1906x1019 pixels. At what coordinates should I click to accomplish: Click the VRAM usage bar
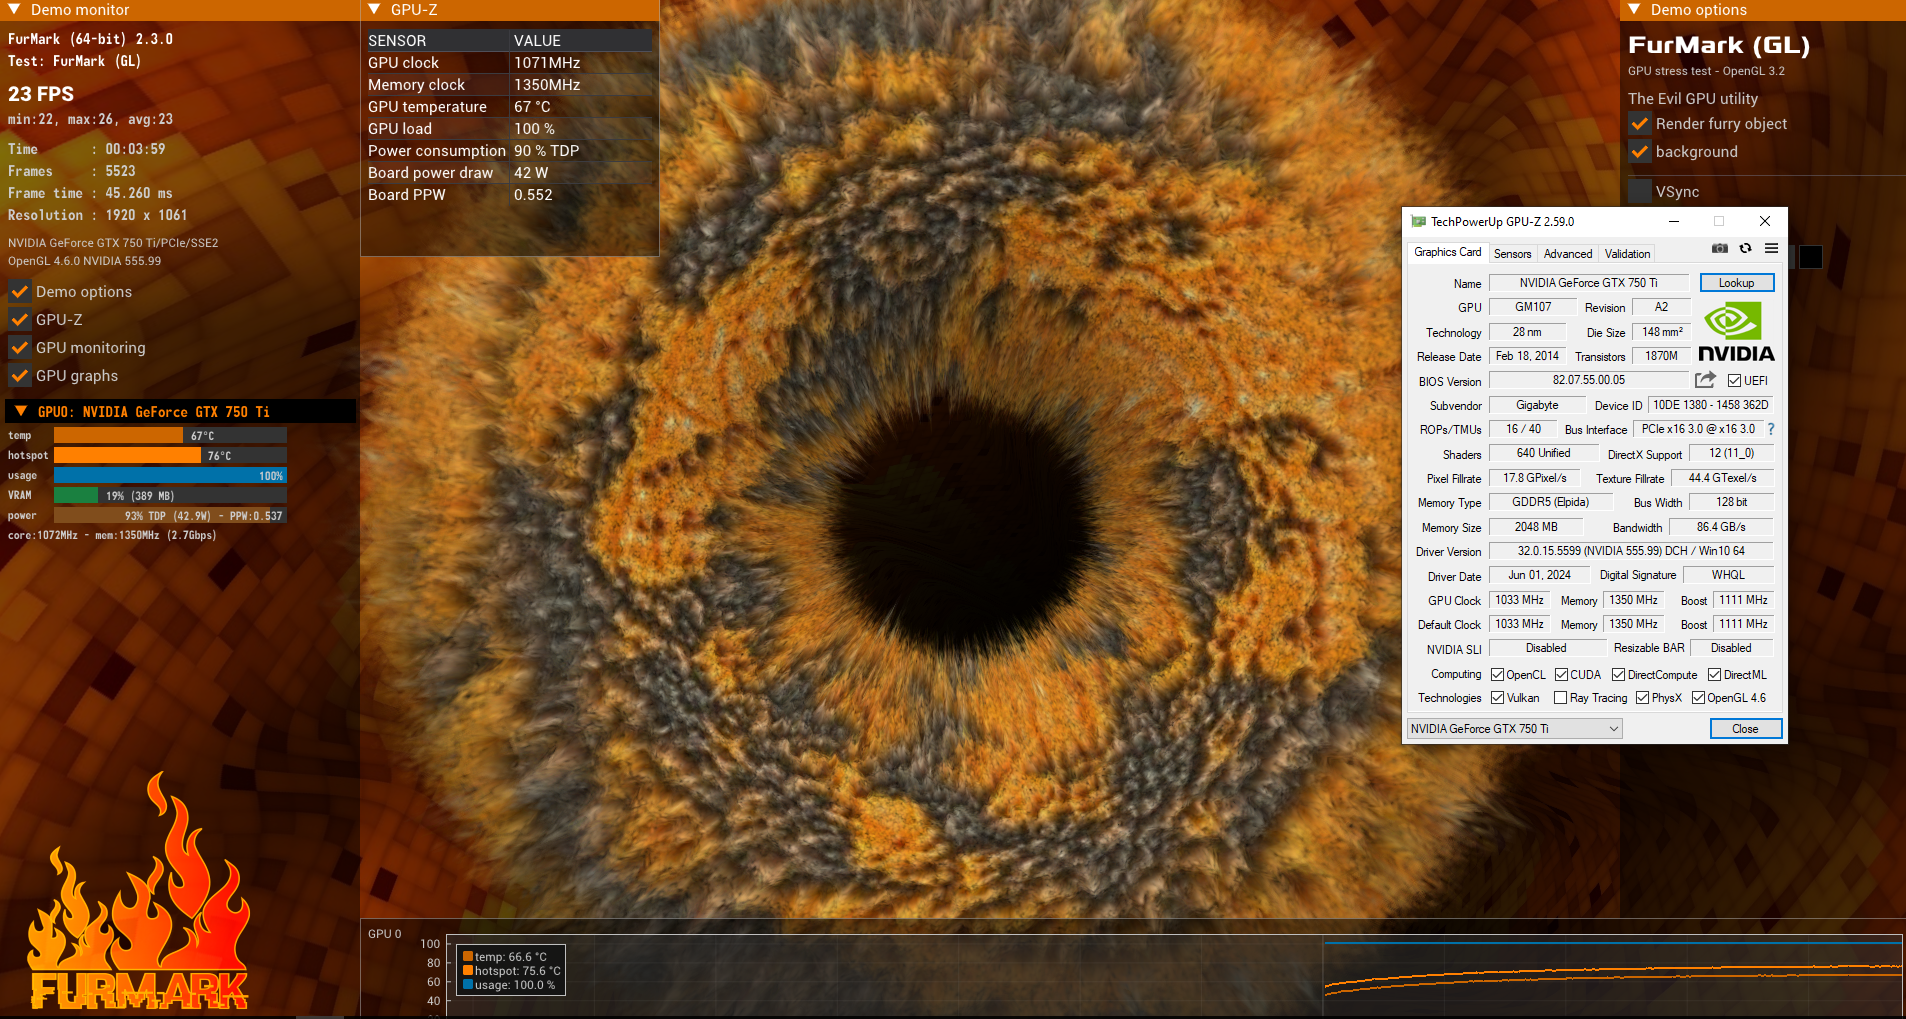pyautogui.click(x=168, y=495)
